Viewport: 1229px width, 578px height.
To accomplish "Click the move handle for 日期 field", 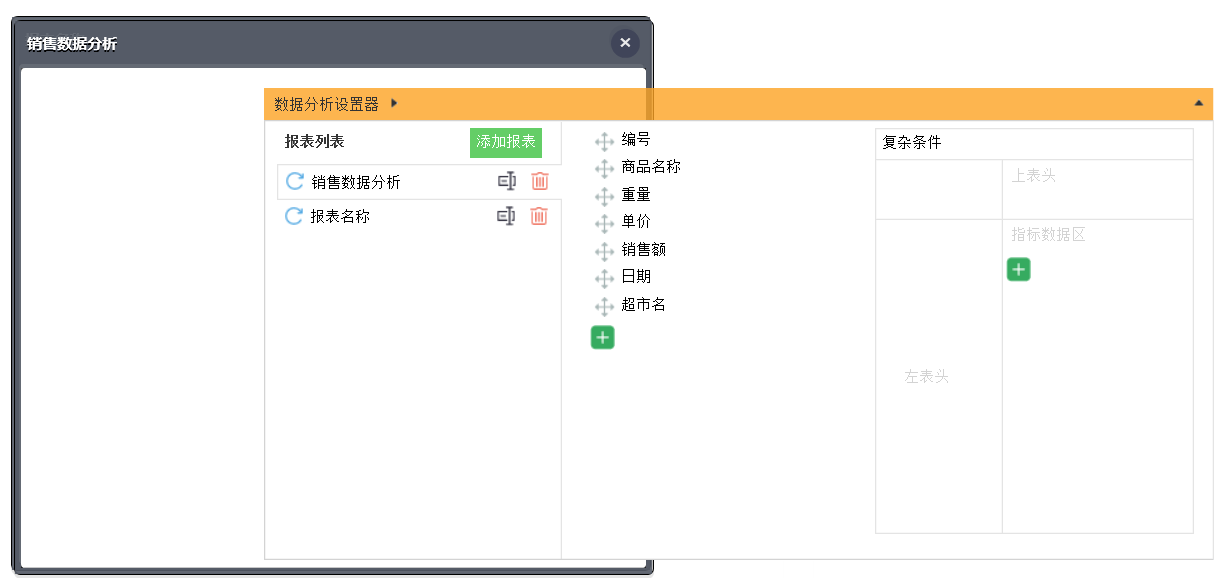I will click(x=604, y=279).
